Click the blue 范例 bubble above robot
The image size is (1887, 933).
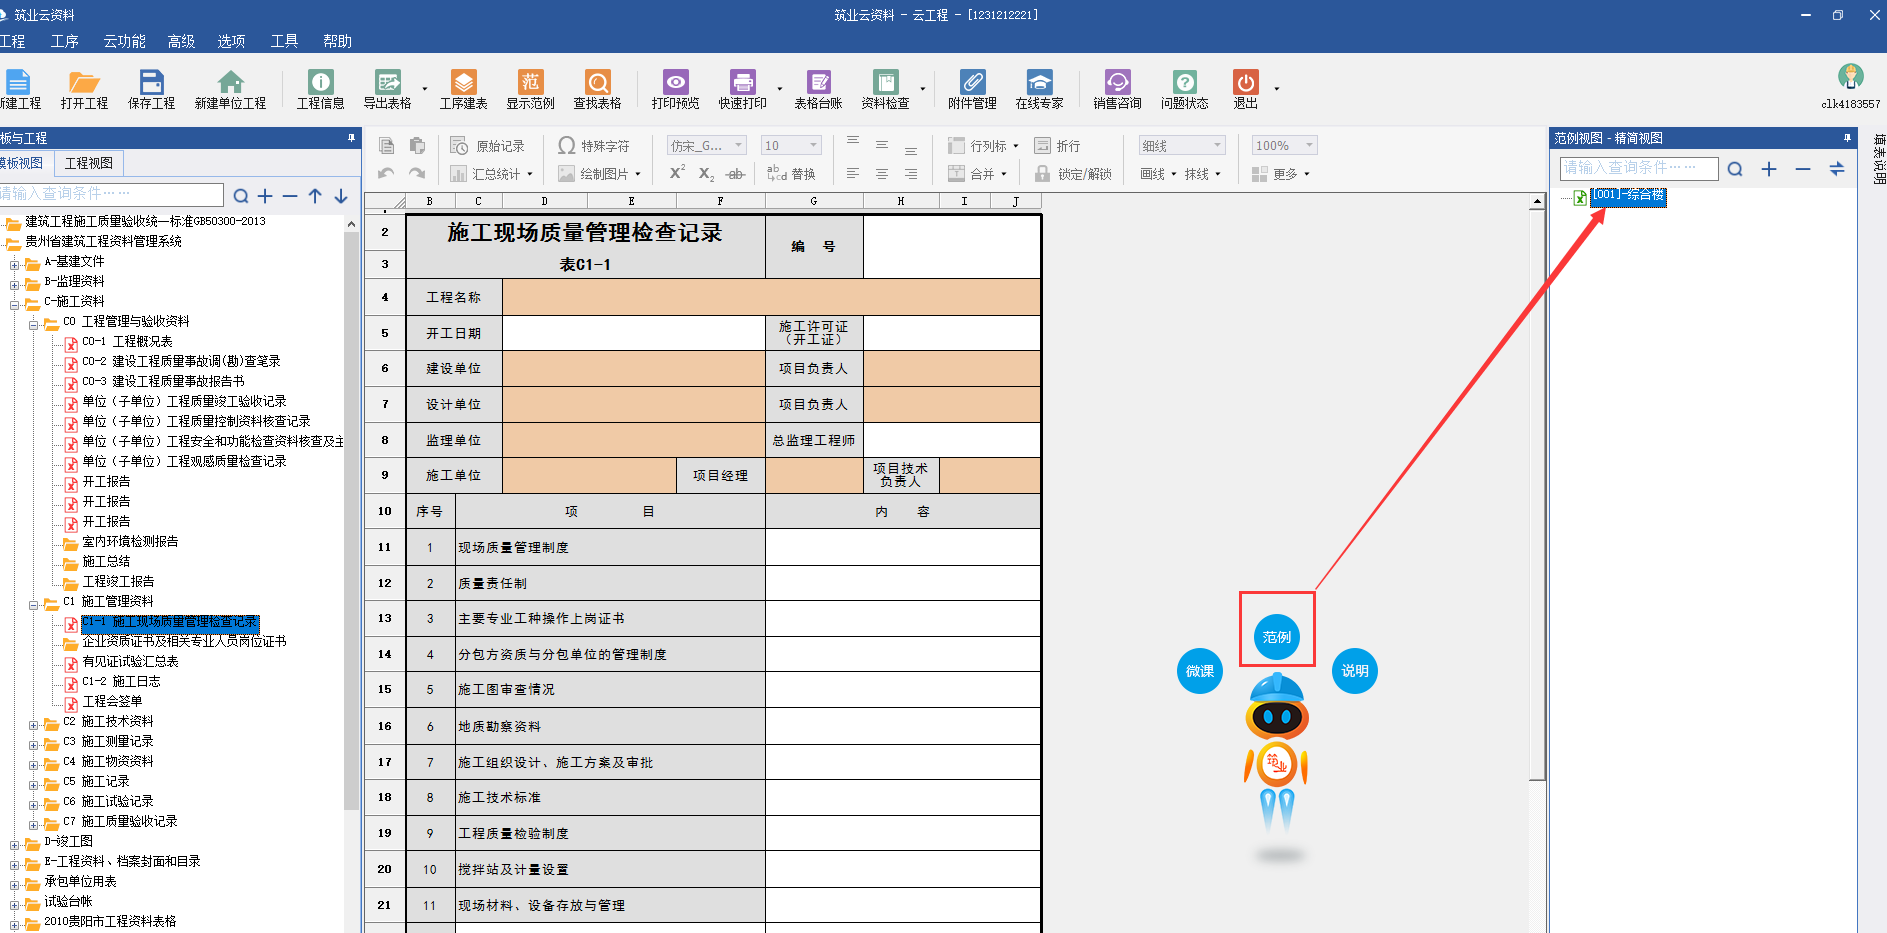pos(1276,637)
